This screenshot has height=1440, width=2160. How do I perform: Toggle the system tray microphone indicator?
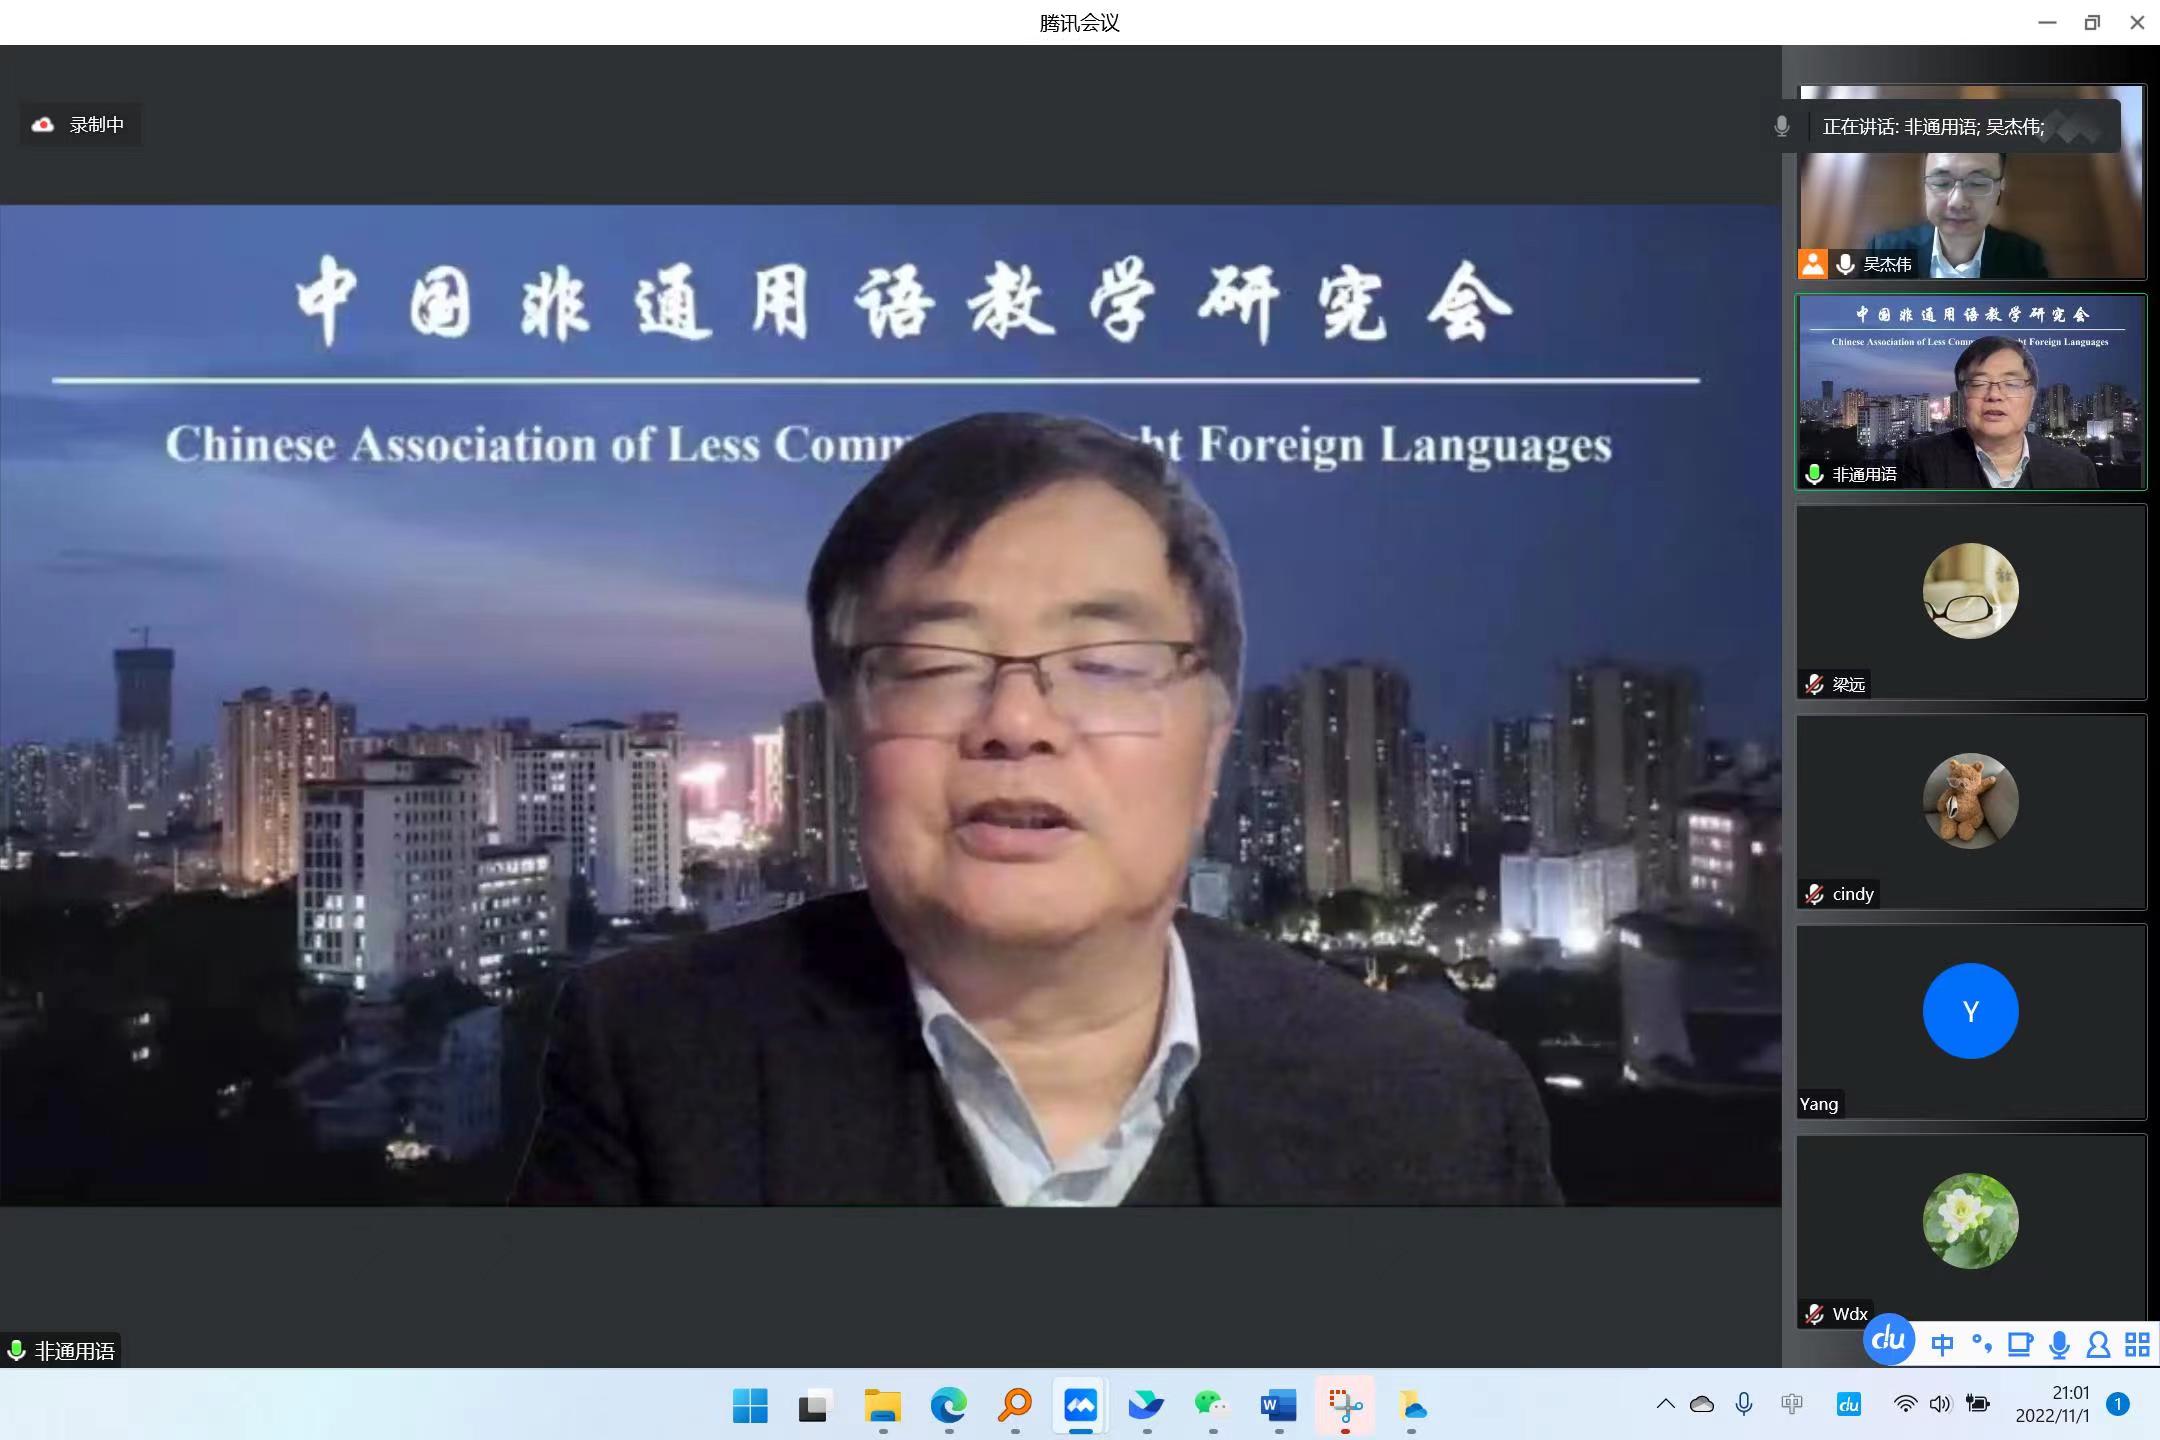click(x=1744, y=1404)
